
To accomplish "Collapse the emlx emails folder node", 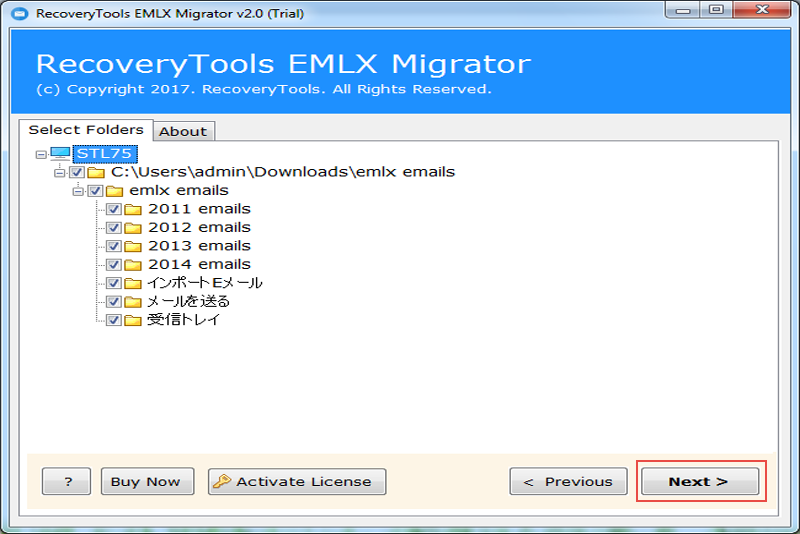I will pos(78,191).
